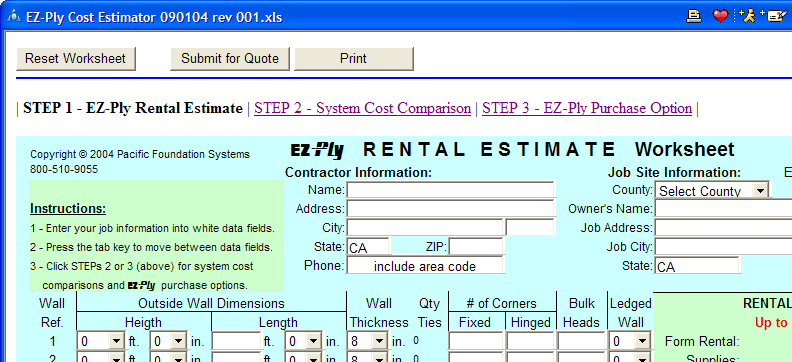792x362 pixels.
Task: Click into the Owner's Name field
Action: (x=723, y=209)
